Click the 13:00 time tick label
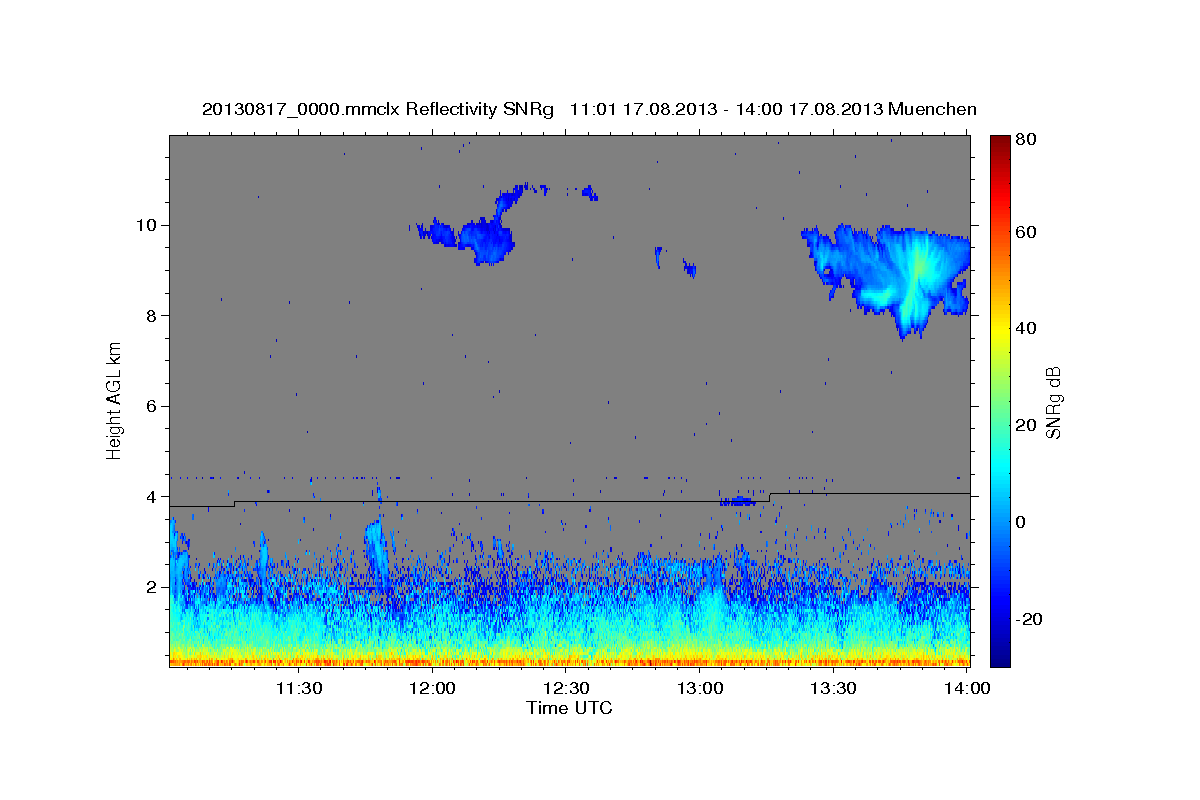1200x800 pixels. coord(700,688)
